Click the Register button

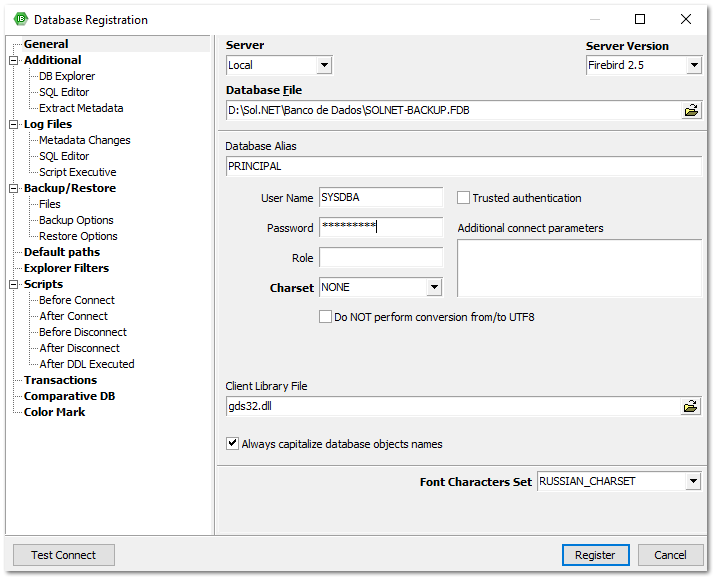click(x=595, y=555)
